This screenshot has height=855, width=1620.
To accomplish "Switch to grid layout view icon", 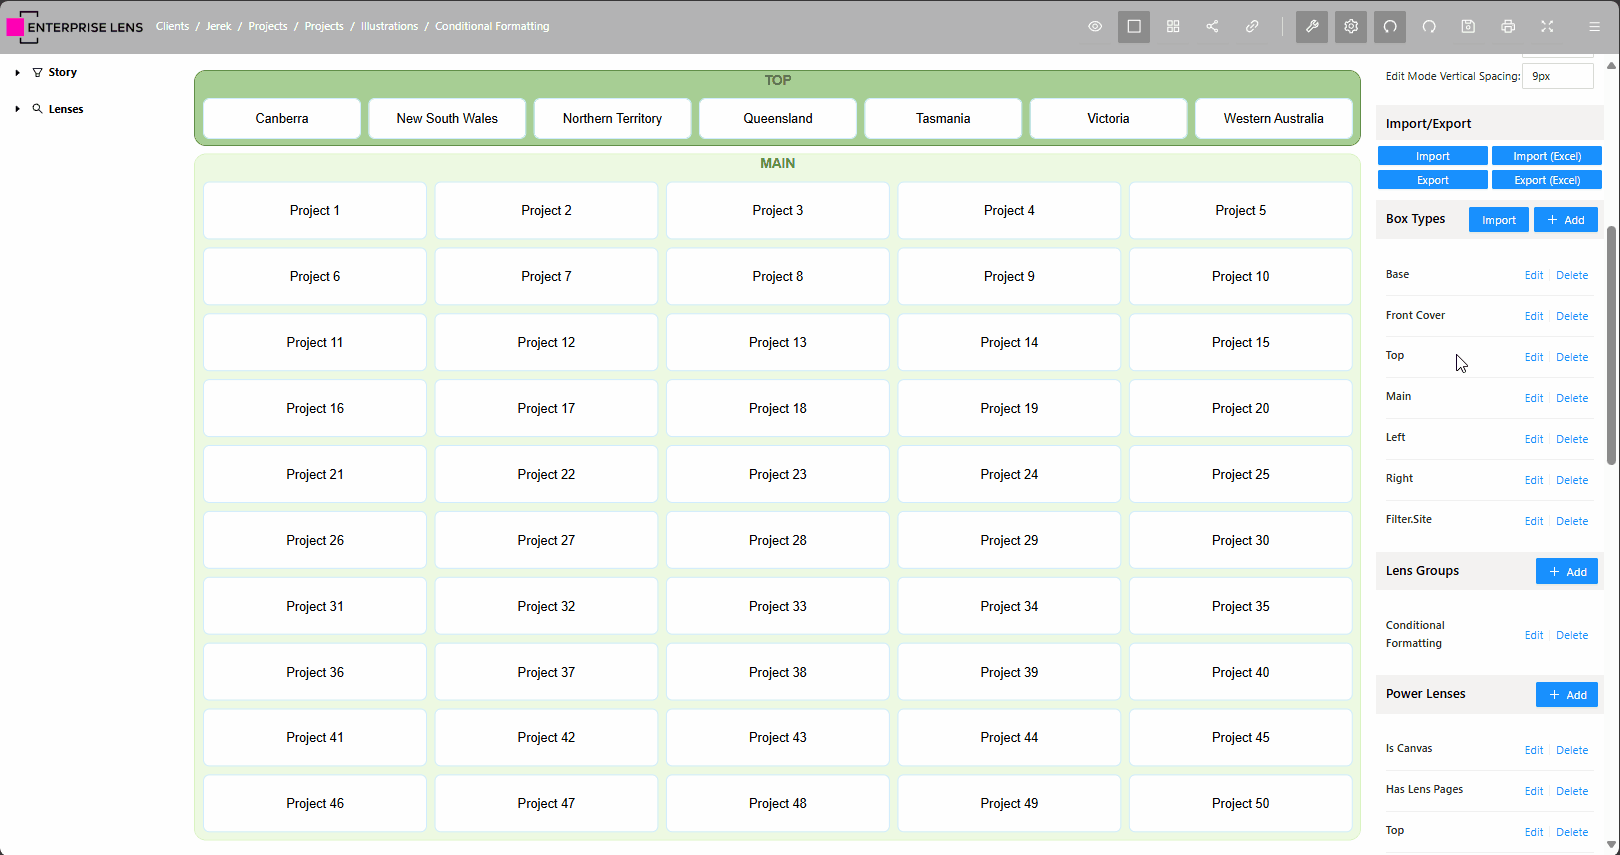I will click(1173, 27).
